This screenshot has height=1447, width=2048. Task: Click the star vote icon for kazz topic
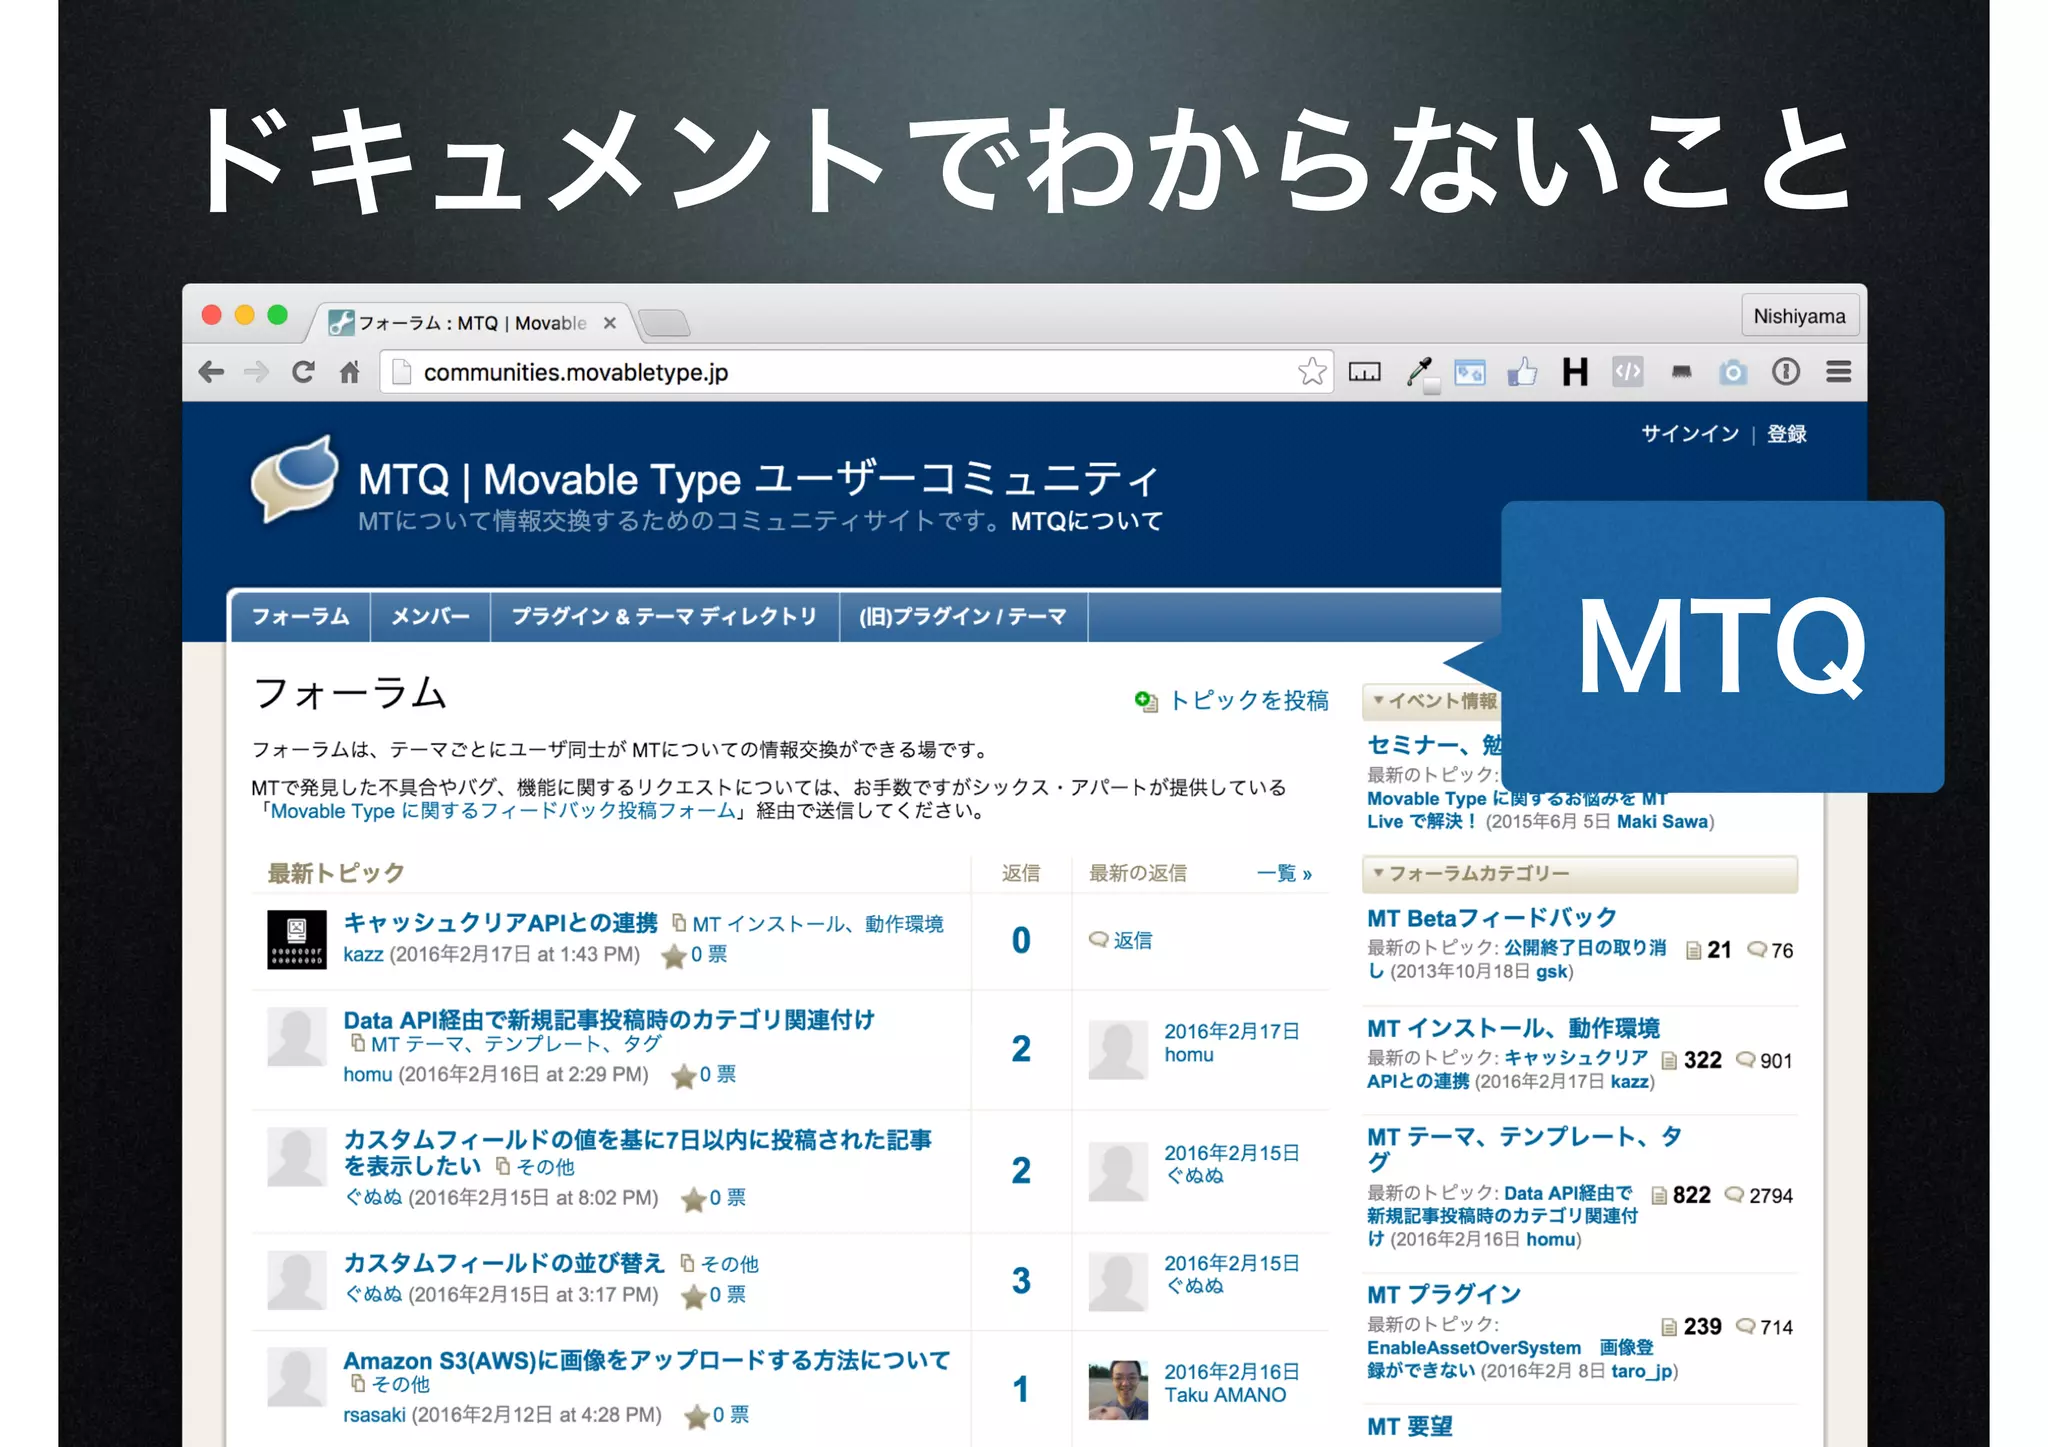674,956
